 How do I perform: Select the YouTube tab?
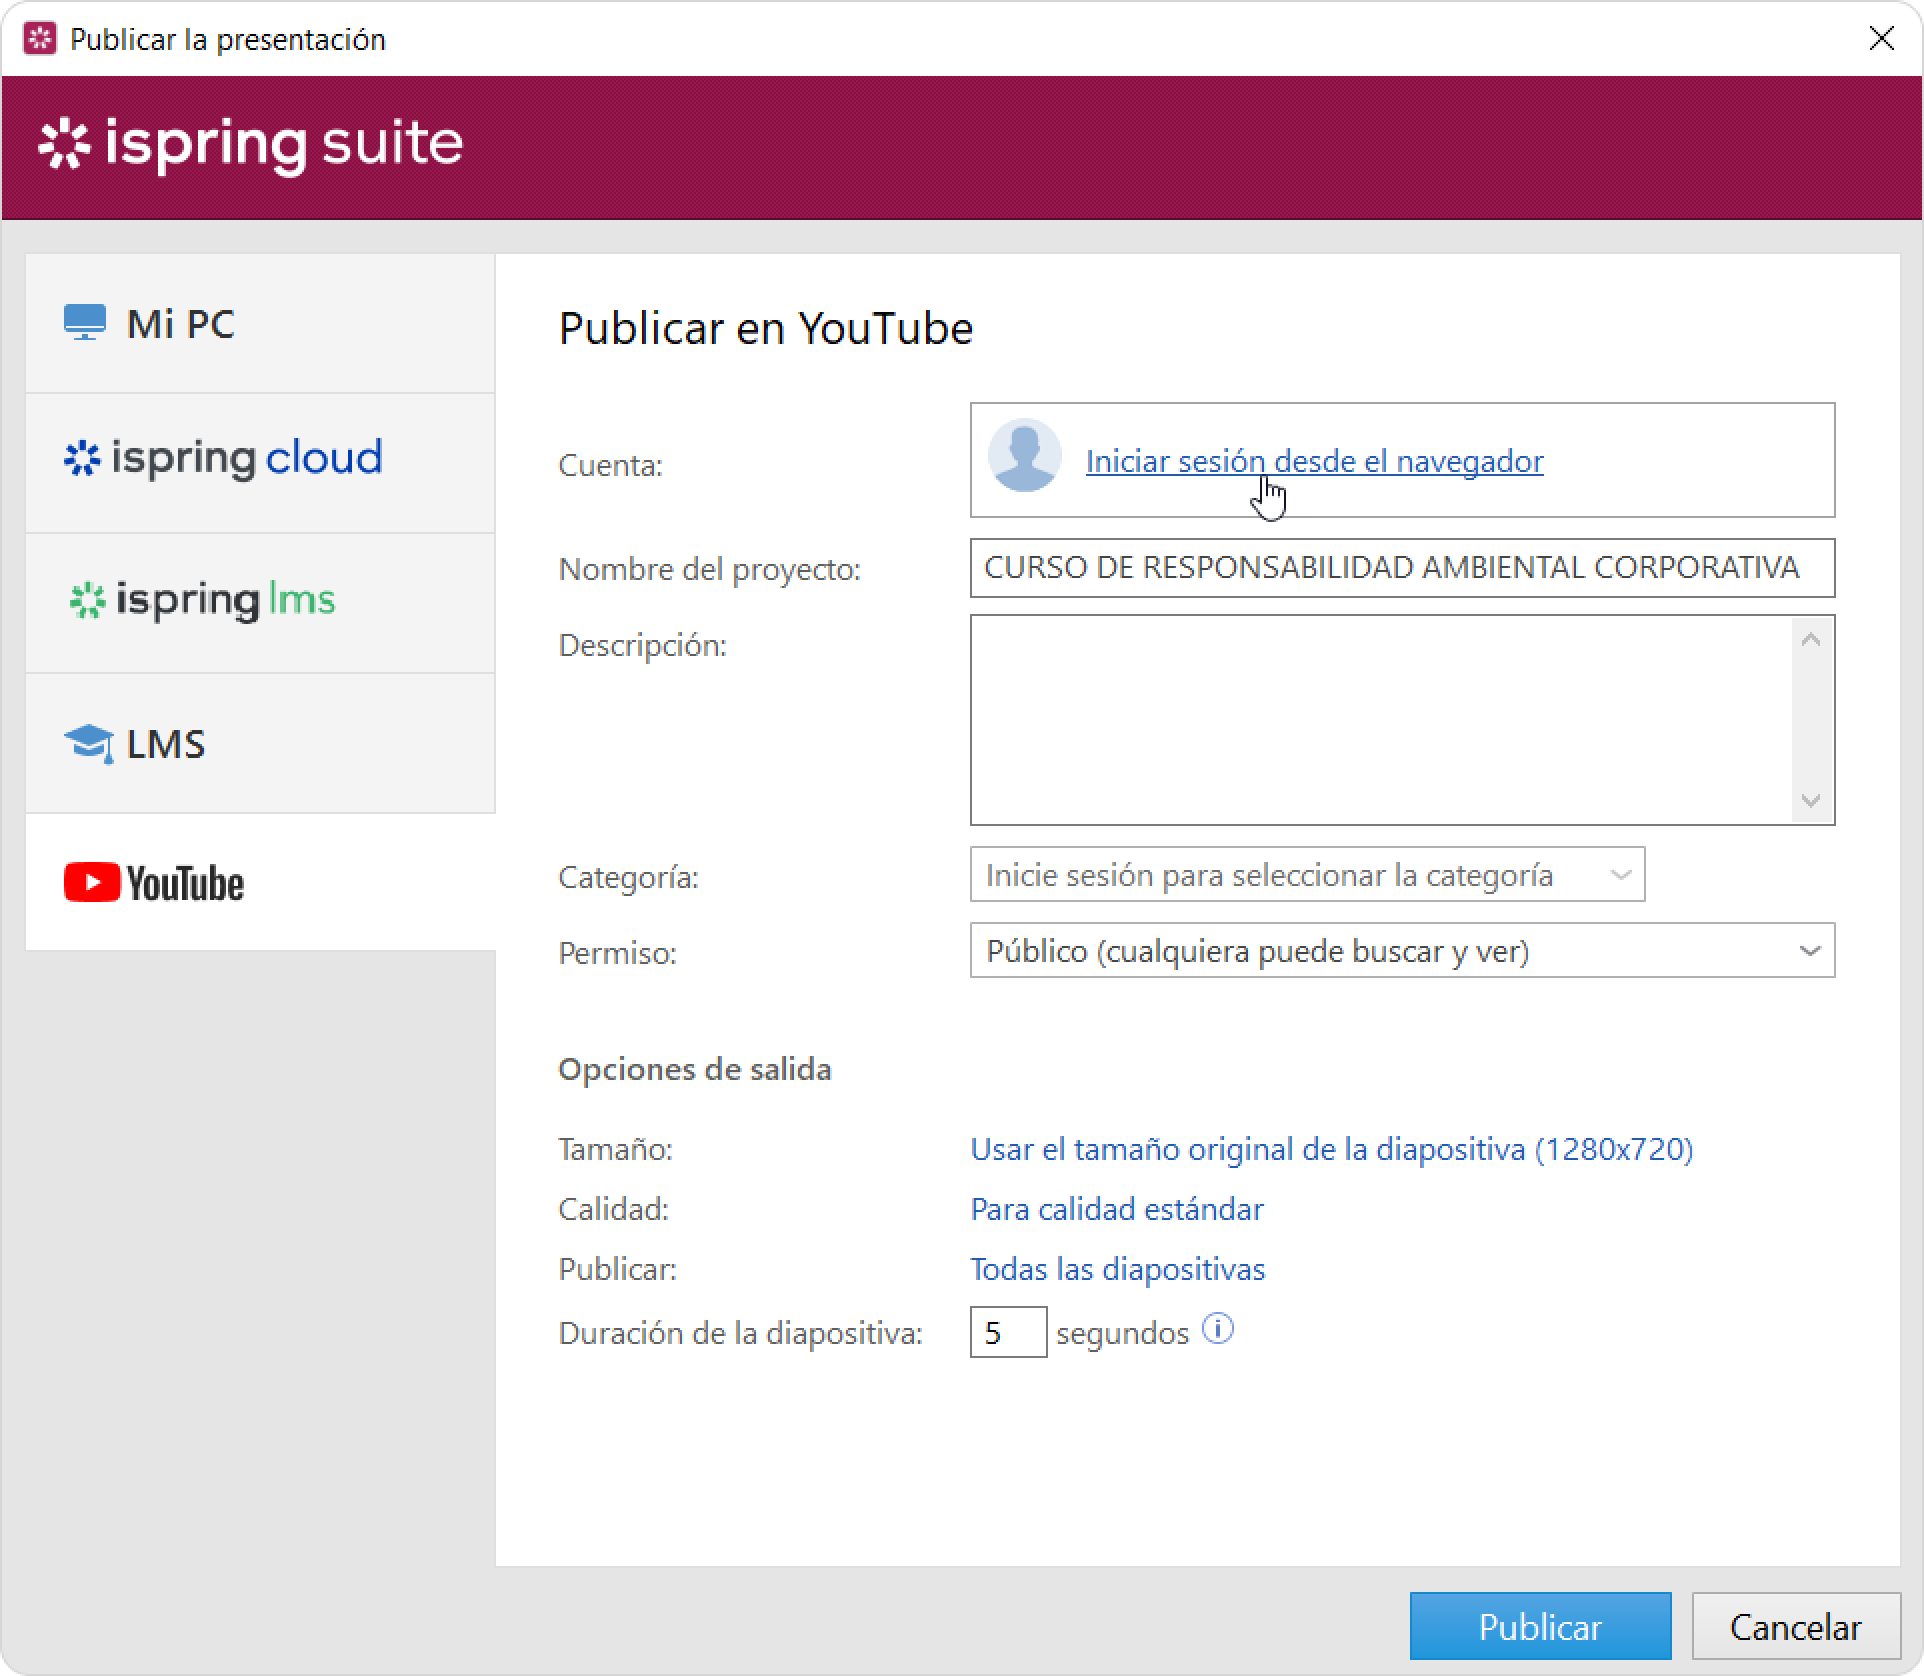pyautogui.click(x=260, y=883)
